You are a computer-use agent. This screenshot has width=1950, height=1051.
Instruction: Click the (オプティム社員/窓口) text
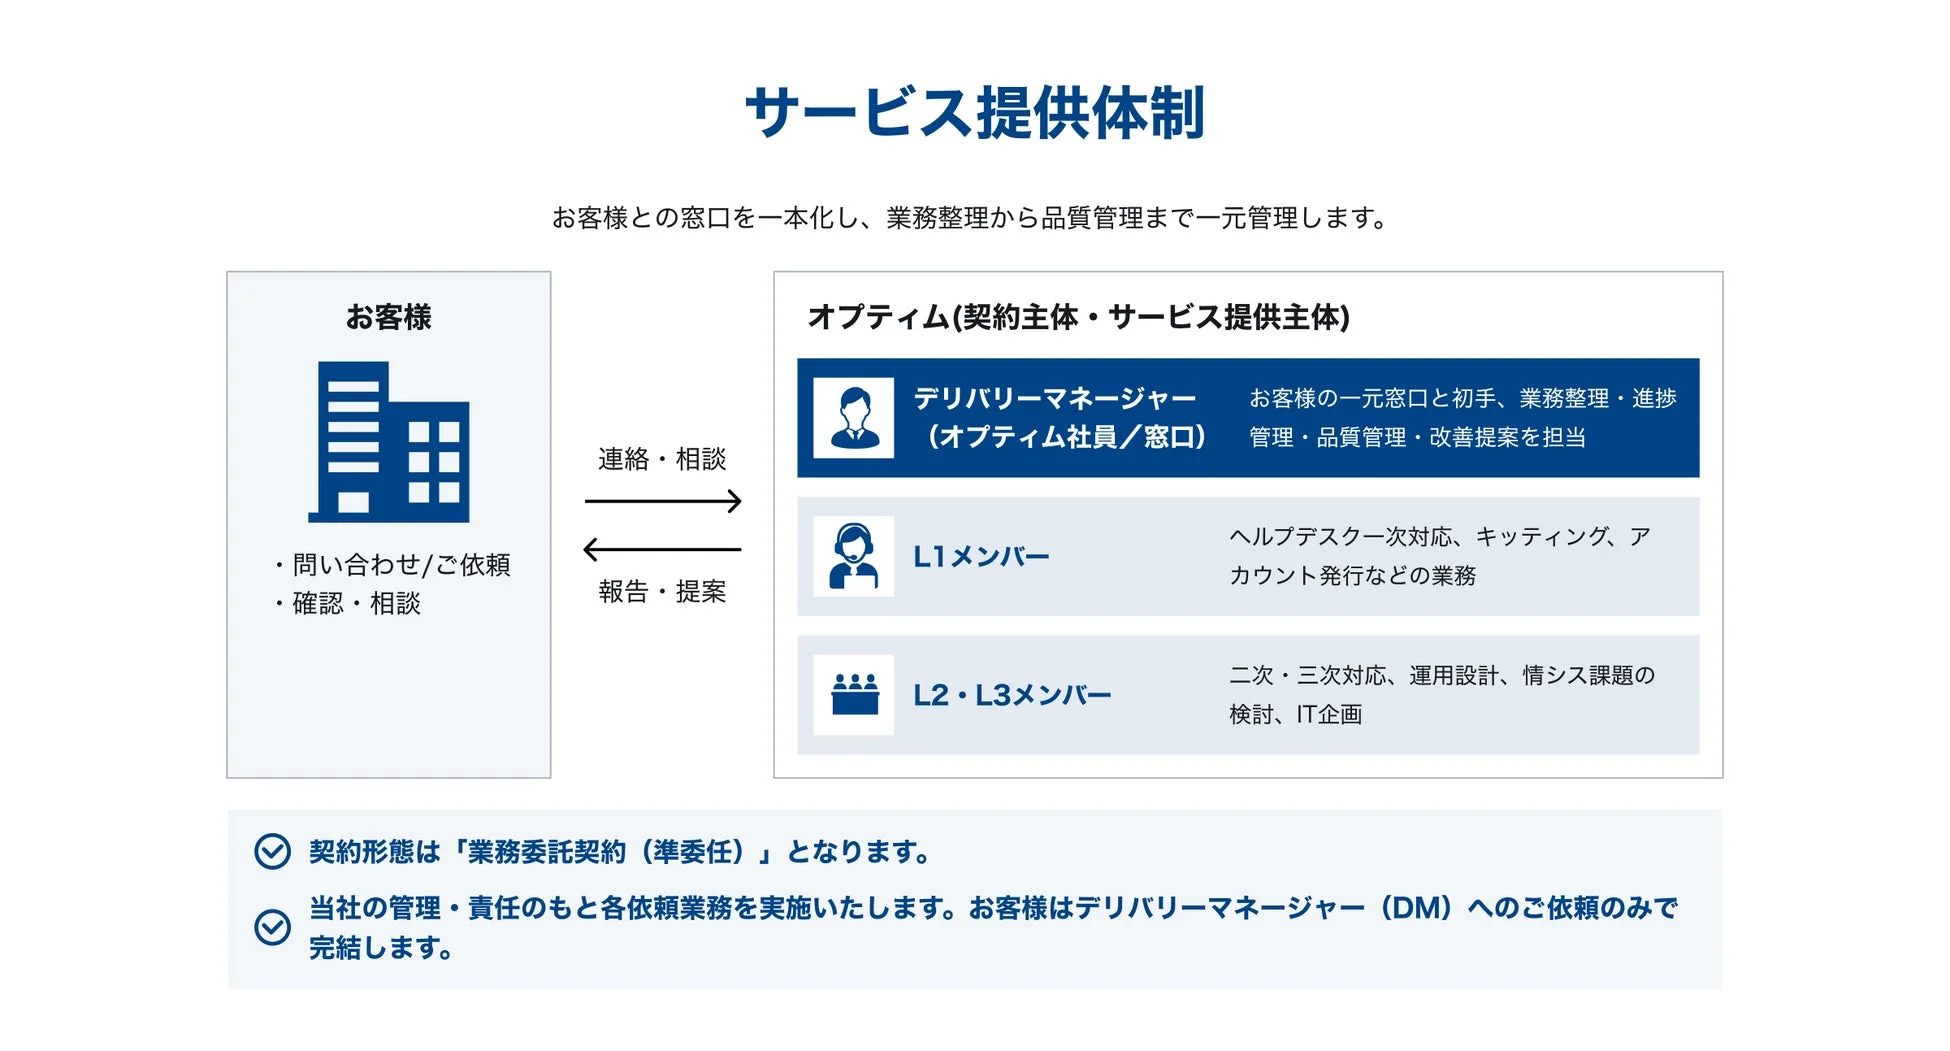1066,438
